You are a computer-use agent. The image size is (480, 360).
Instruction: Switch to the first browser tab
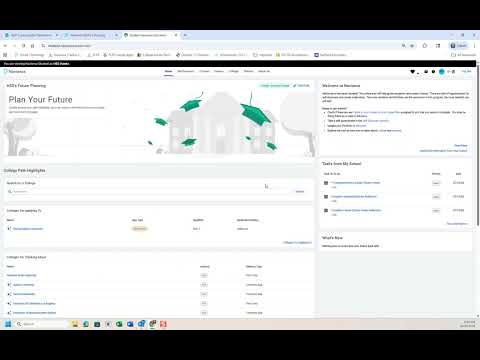(31, 35)
